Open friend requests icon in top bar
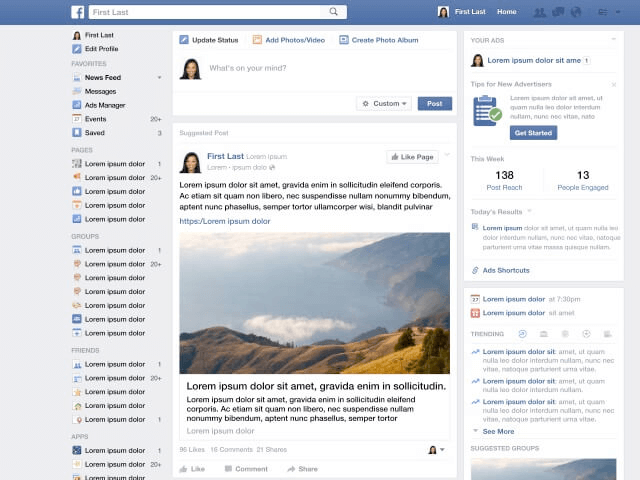640x480 pixels. click(x=540, y=12)
